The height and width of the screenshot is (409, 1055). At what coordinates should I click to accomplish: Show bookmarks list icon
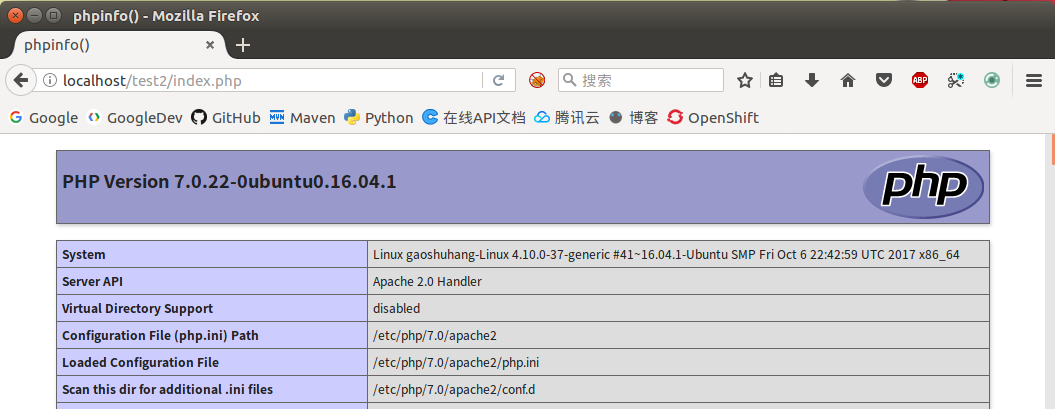click(777, 80)
